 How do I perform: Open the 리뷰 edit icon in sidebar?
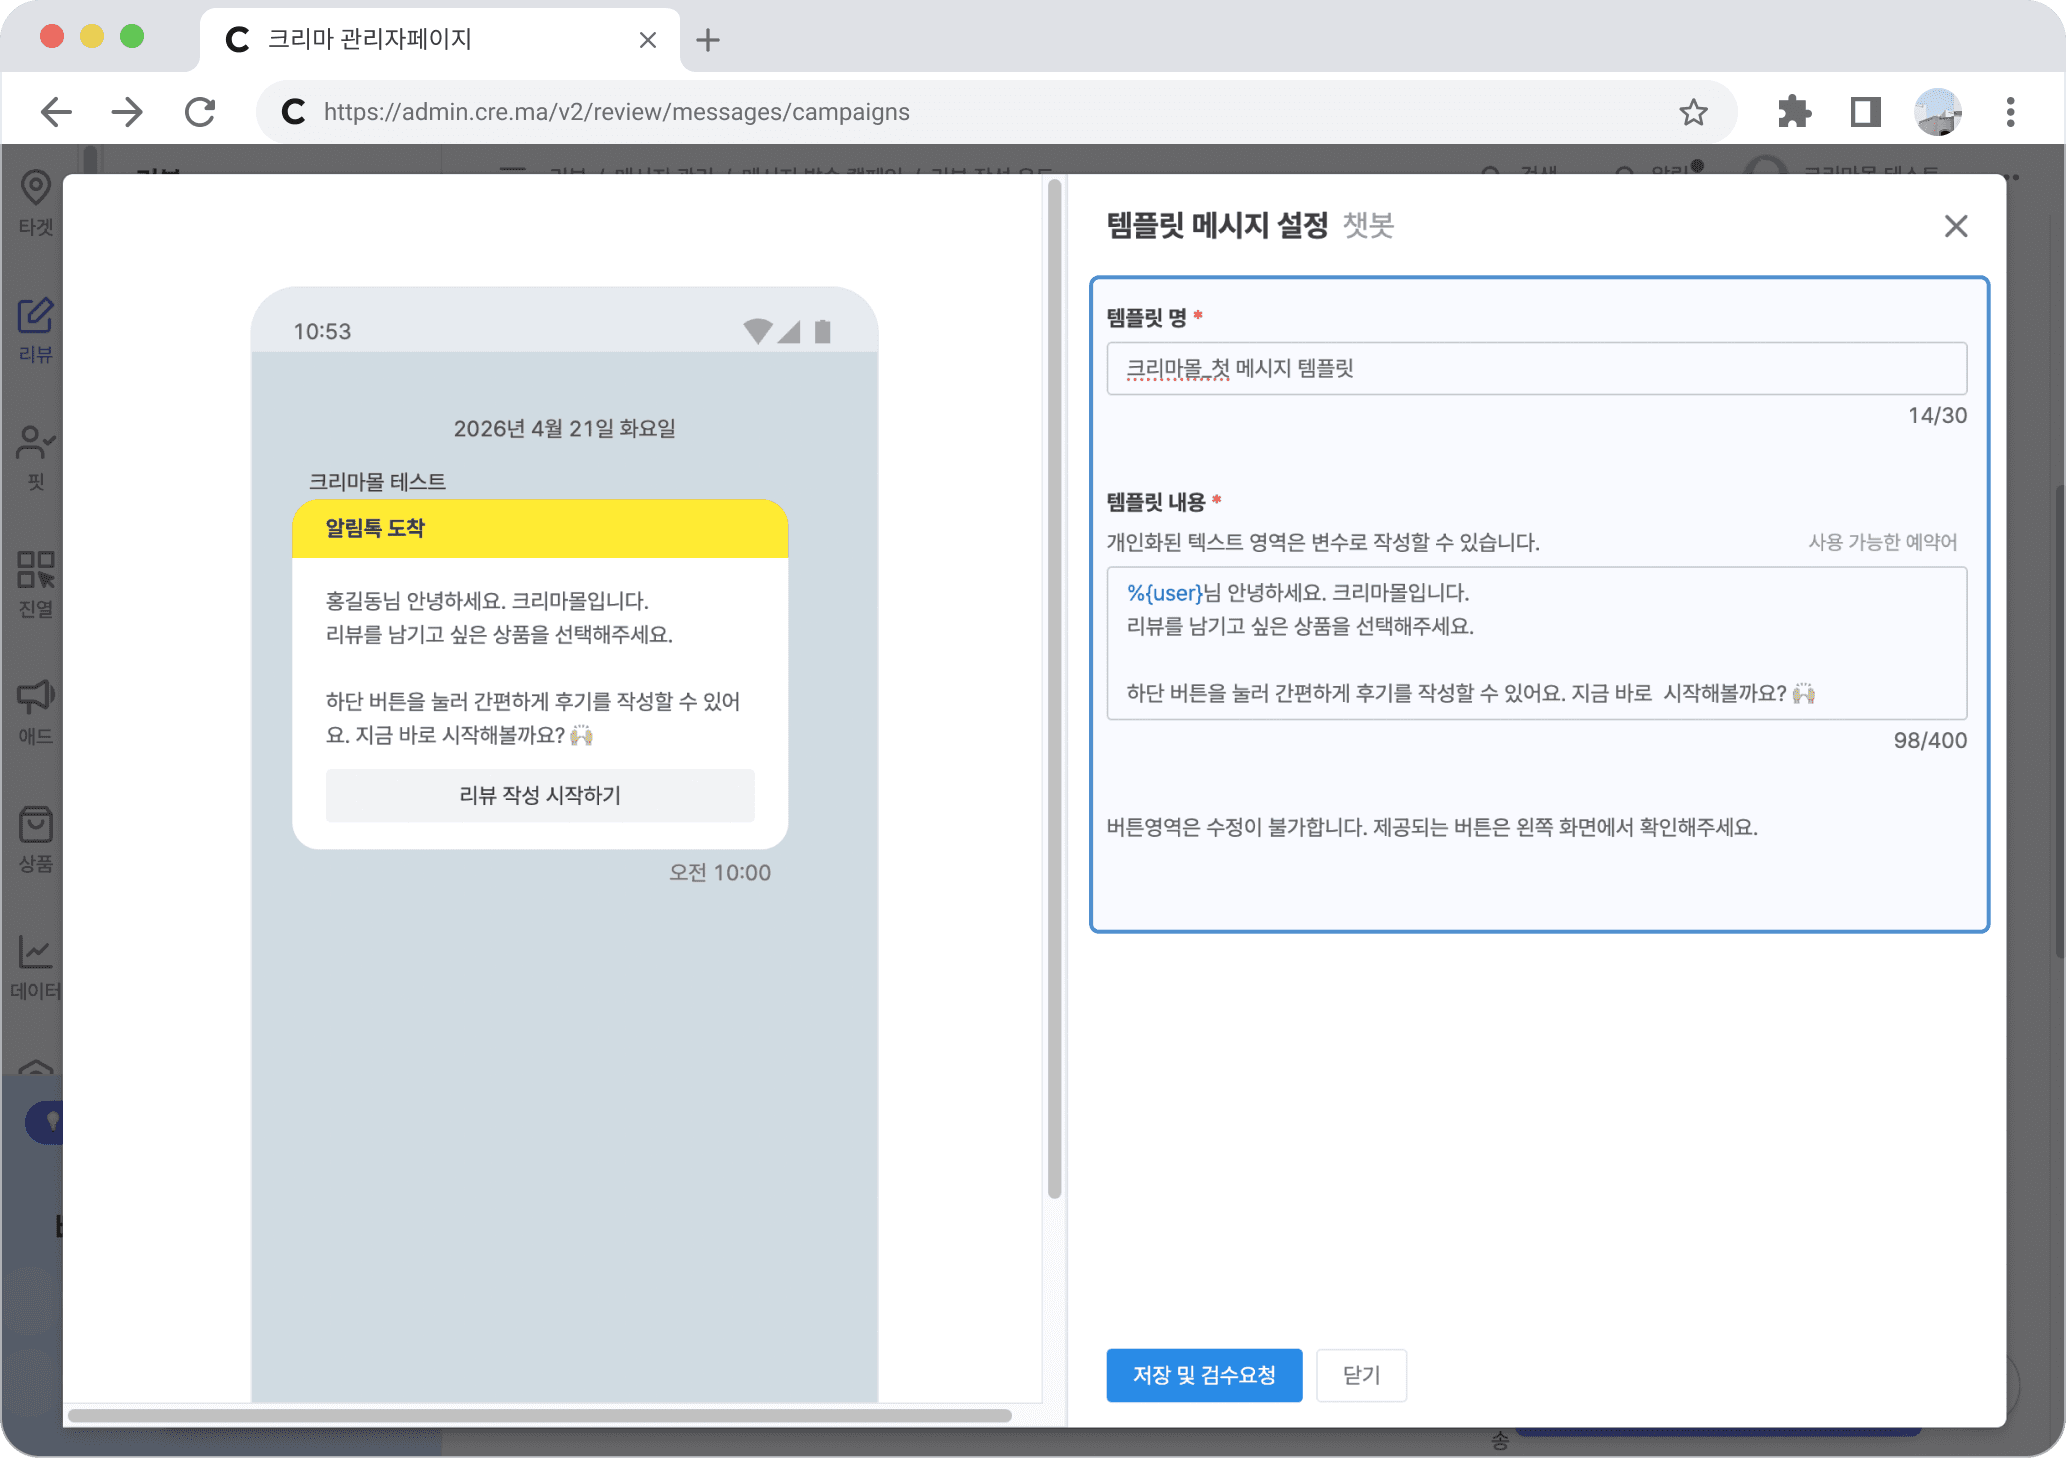[35, 316]
